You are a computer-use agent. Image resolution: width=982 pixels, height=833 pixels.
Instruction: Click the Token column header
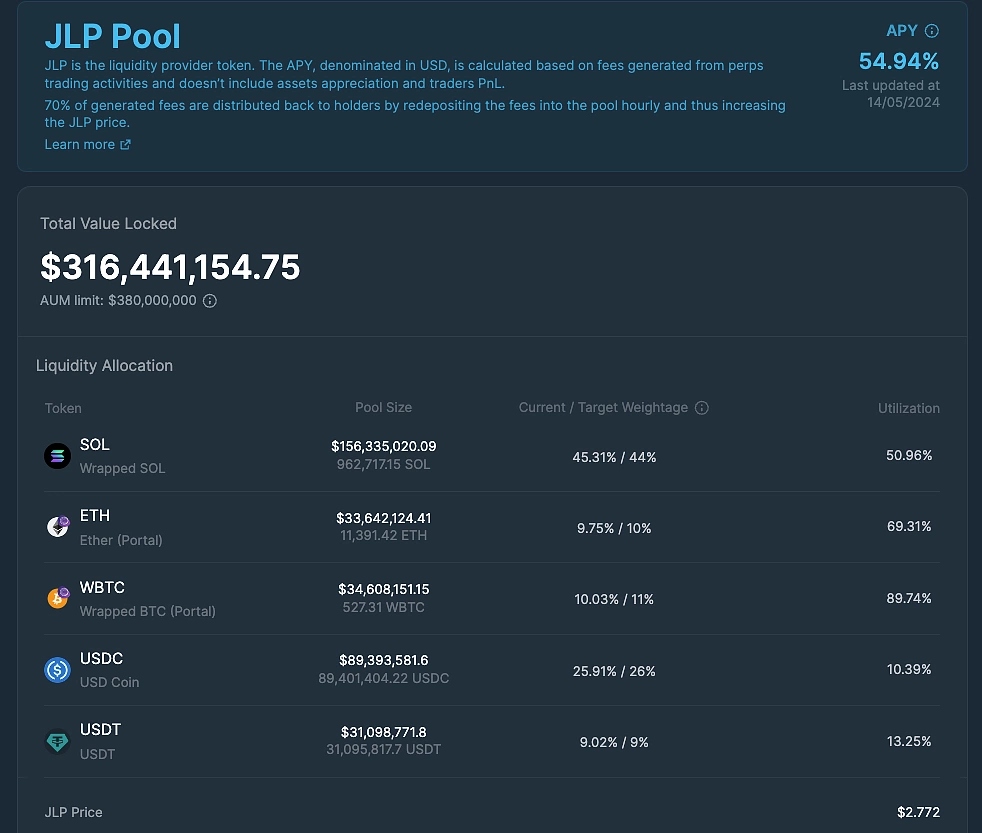coord(63,408)
